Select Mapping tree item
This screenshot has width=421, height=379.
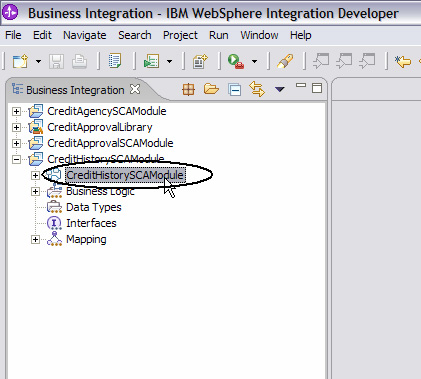point(86,239)
